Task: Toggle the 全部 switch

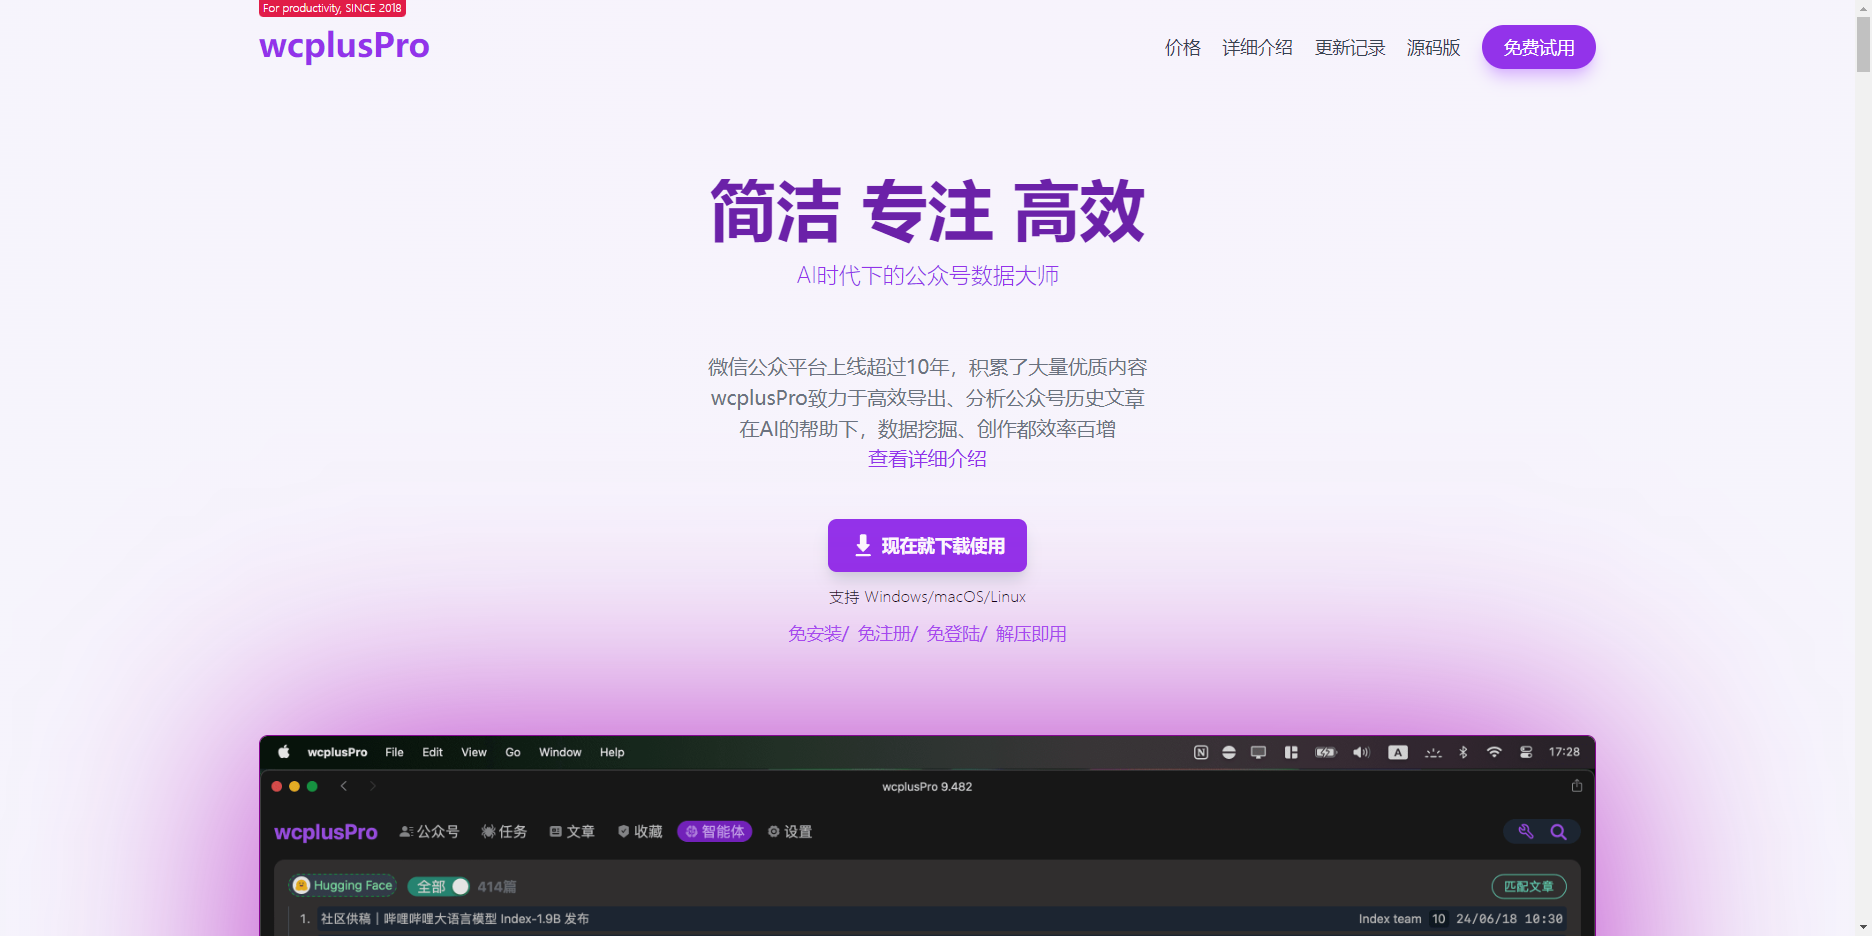Action: (x=438, y=887)
